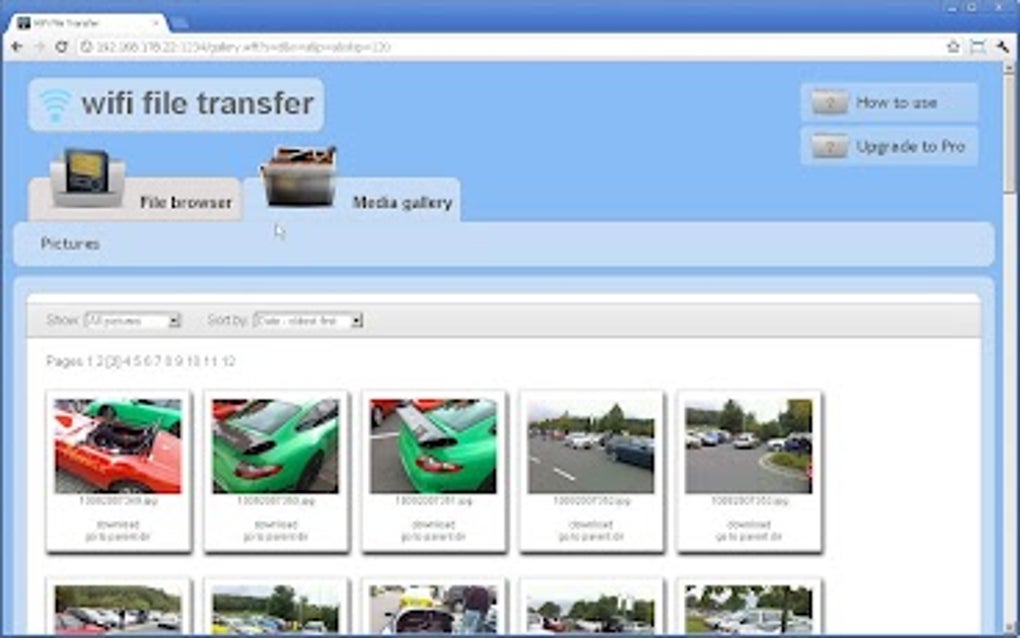Click the scrollbar down arrow
The width and height of the screenshot is (1020, 638).
pos(1009,628)
